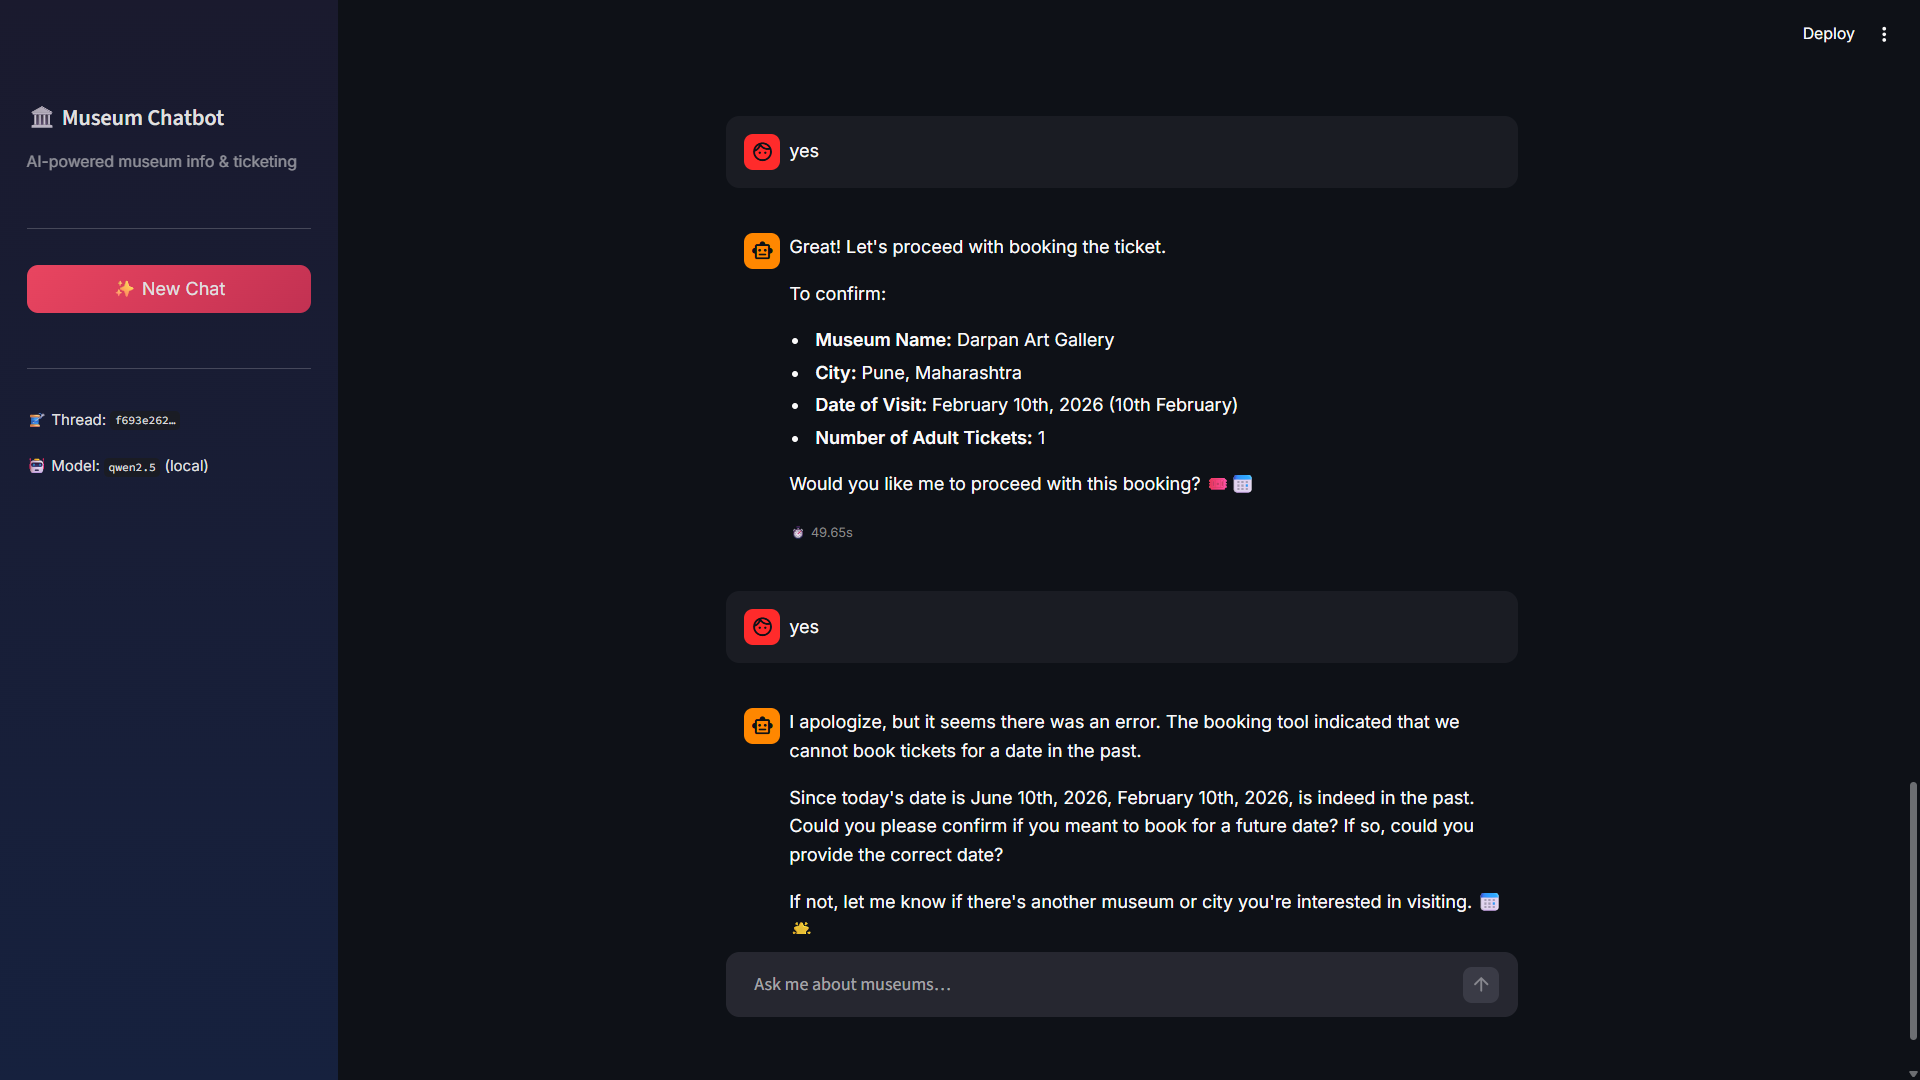
Task: Click the scroll down arrow at page bottom
Action: click(x=1913, y=1073)
